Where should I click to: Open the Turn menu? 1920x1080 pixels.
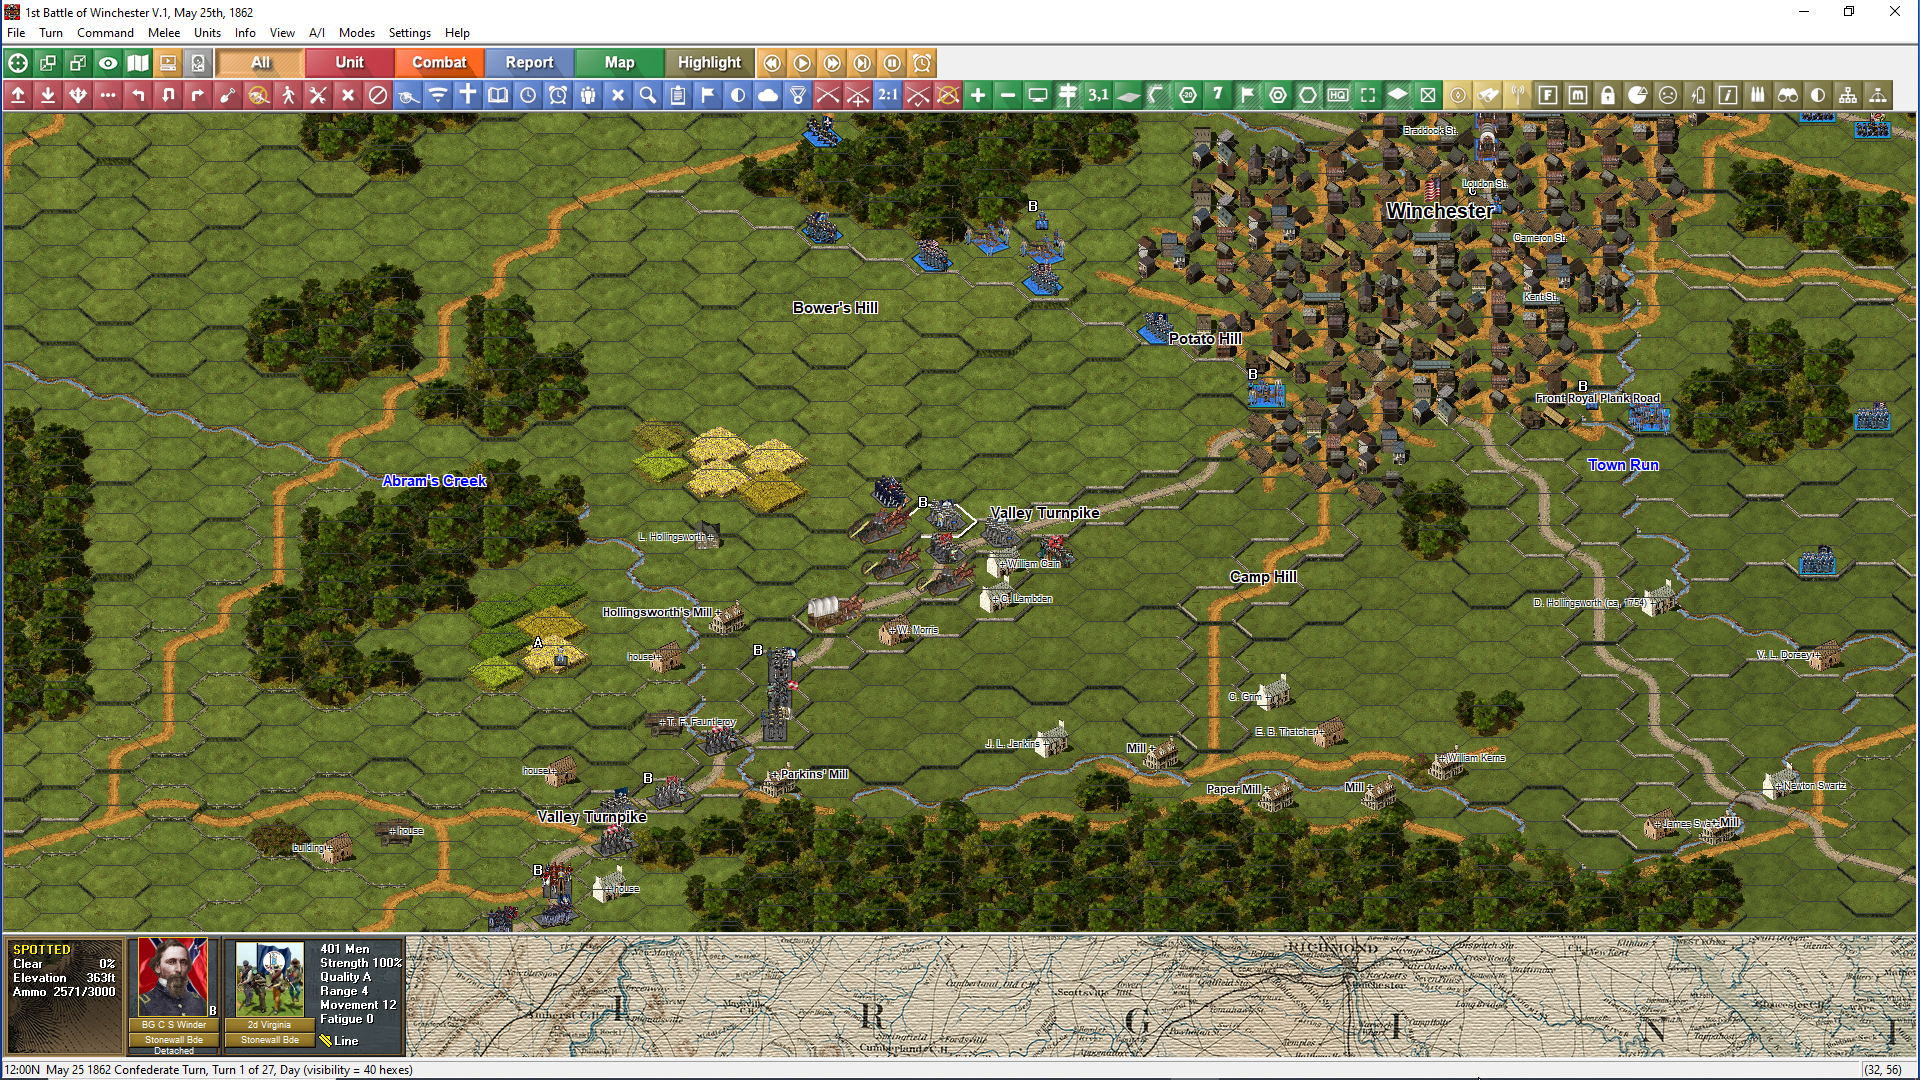click(51, 33)
